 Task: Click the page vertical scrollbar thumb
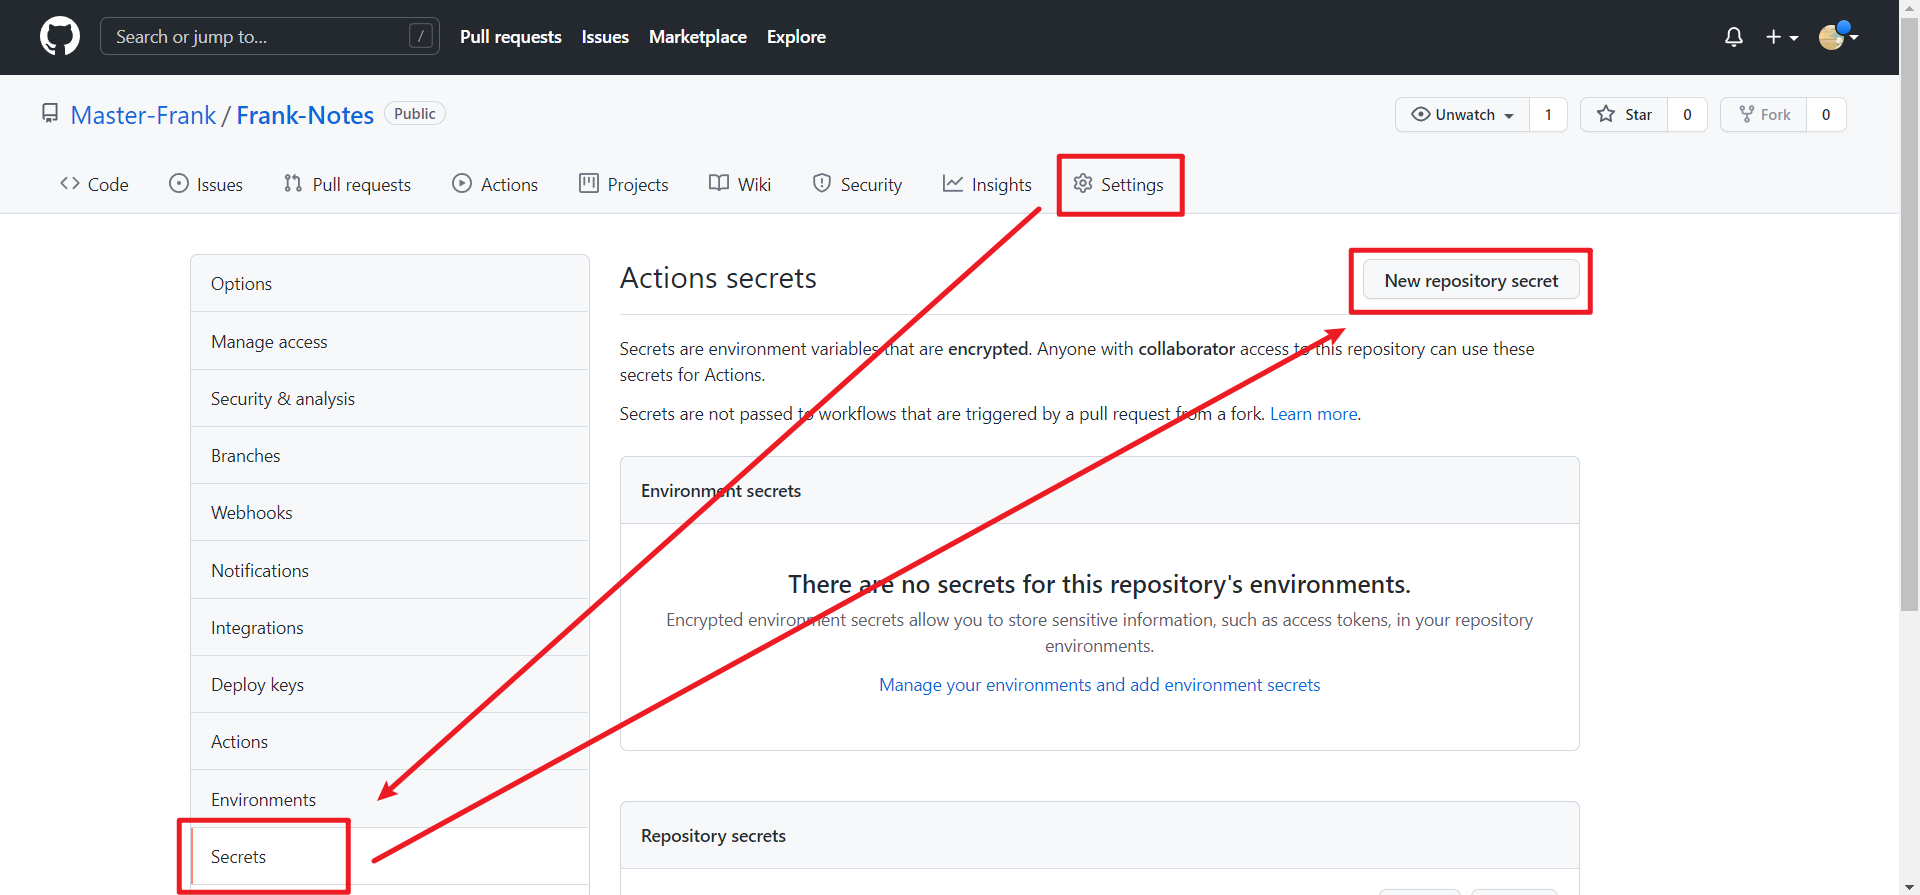pos(1909,315)
